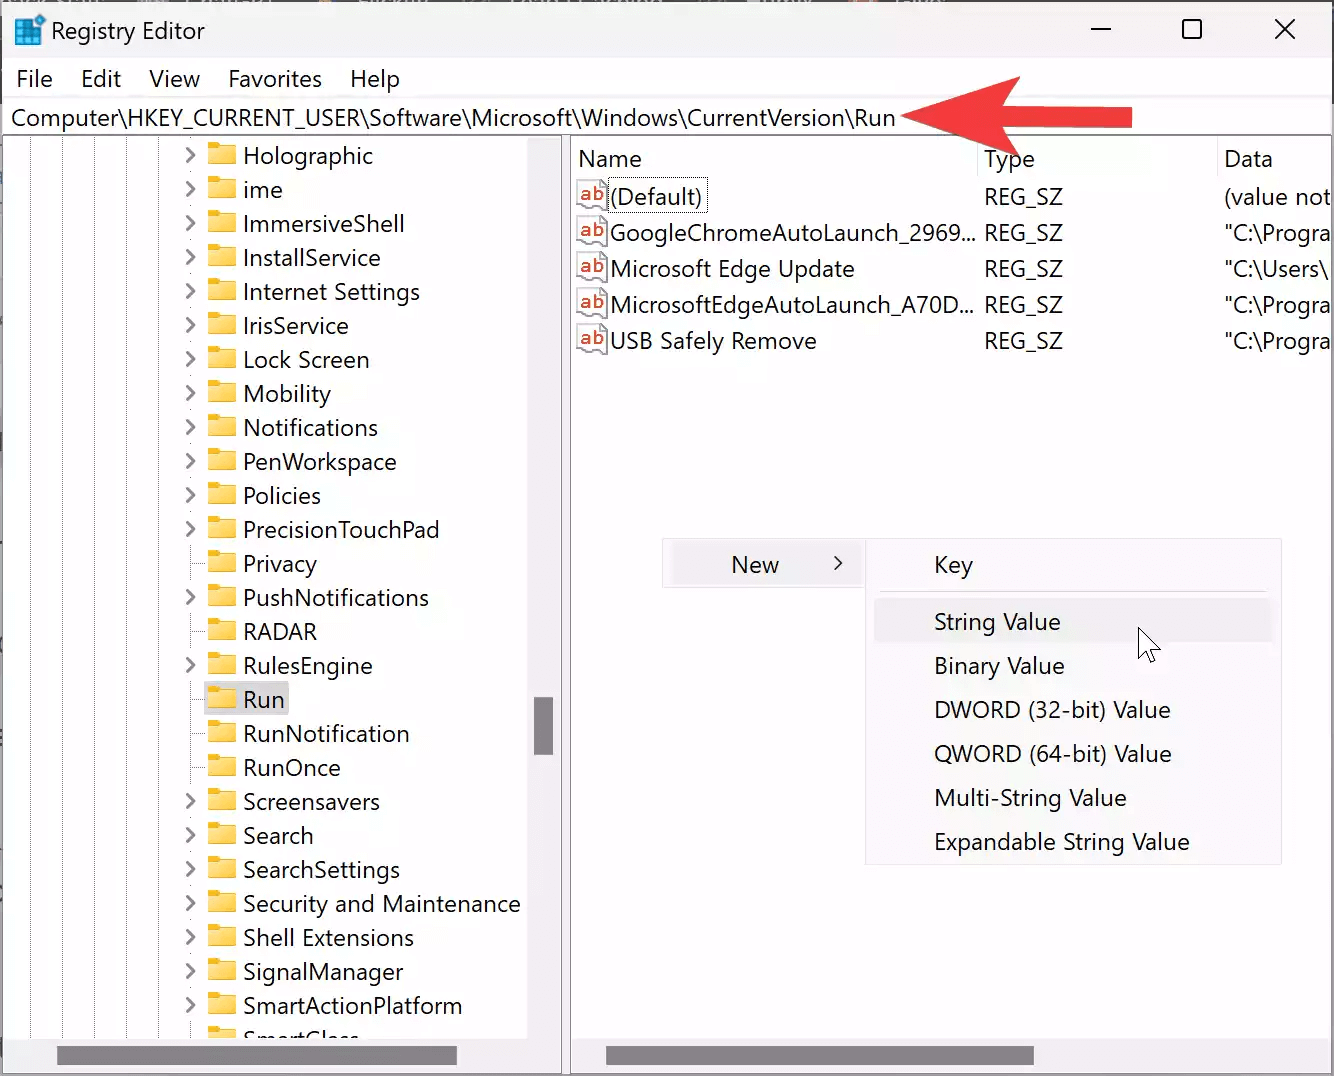This screenshot has height=1076, width=1334.
Task: Click the (value not set) data cell of (Default)
Action: point(1277,197)
